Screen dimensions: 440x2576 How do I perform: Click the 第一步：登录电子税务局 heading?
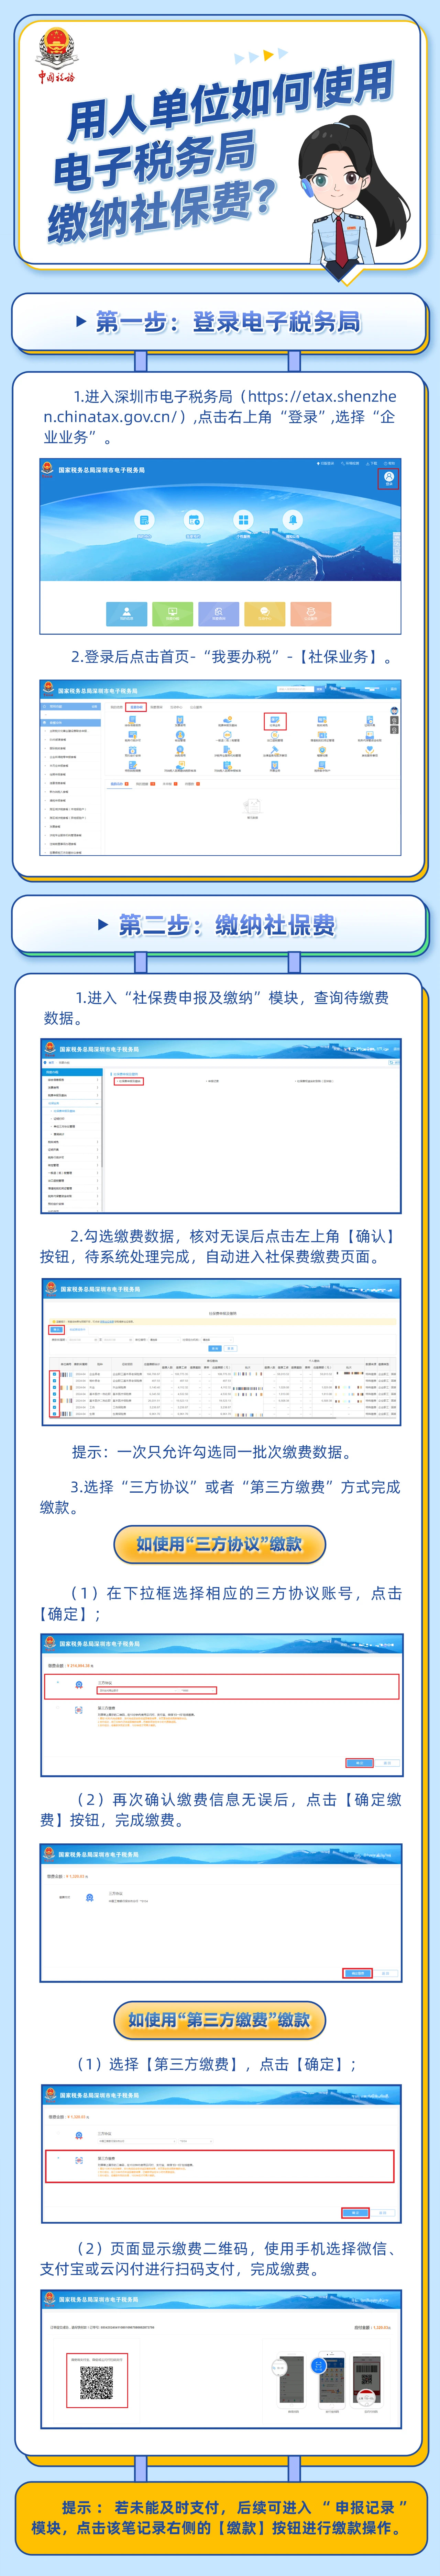click(228, 322)
